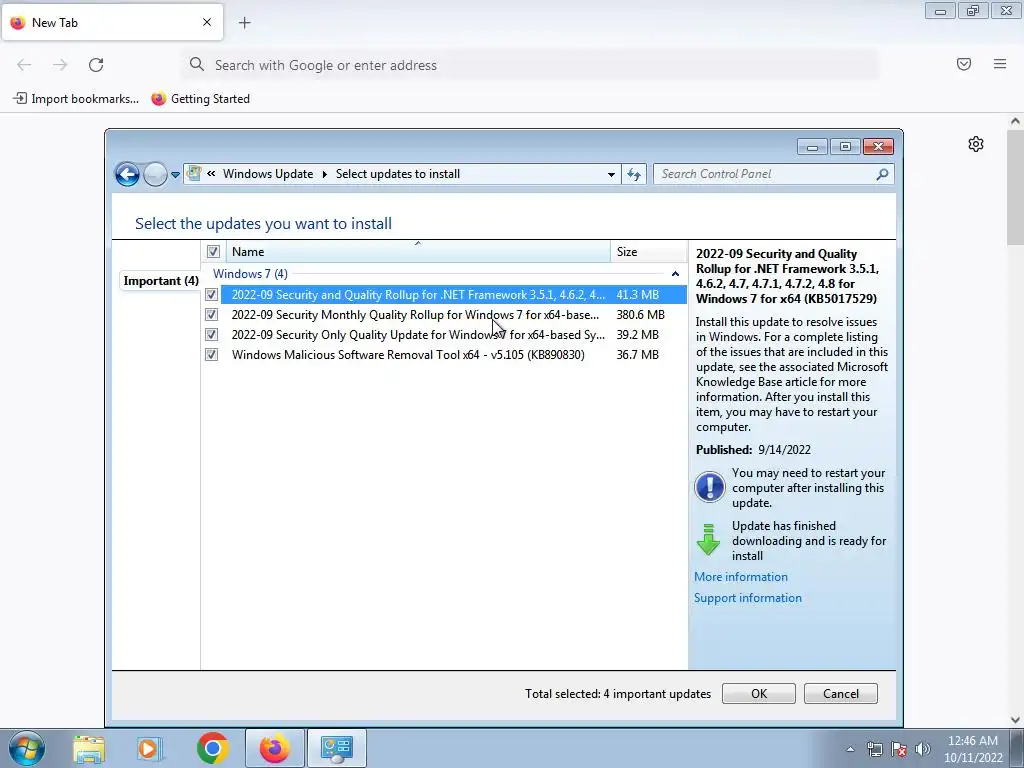Collapse the Windows 7 (4) group
The image size is (1024, 768).
675,274
